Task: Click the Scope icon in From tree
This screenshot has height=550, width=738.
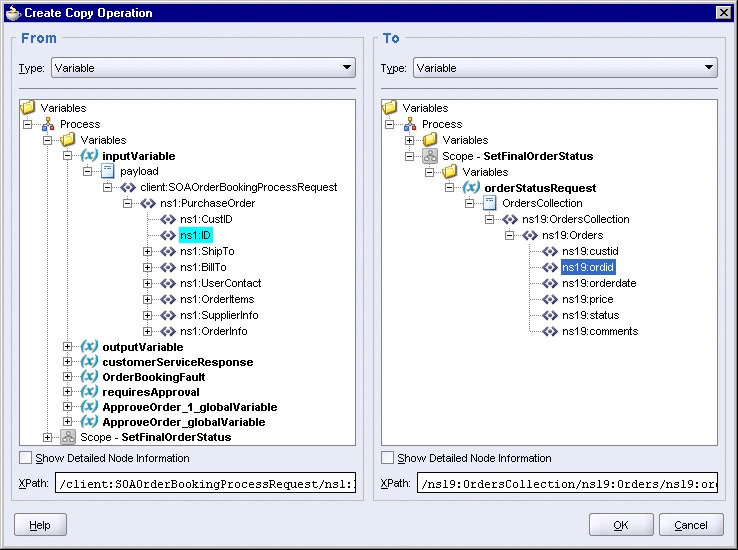Action: 68,437
